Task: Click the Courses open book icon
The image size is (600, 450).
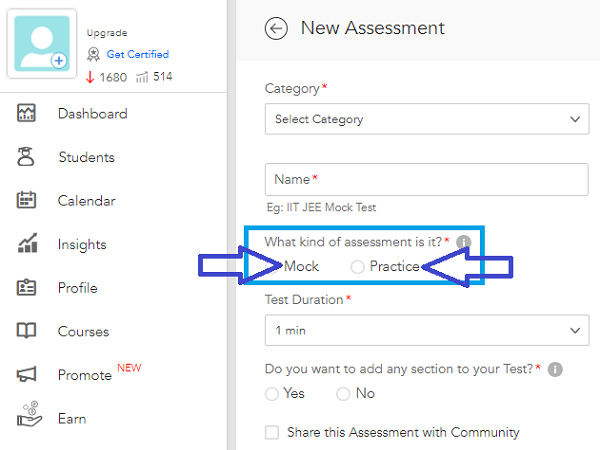Action: [x=26, y=331]
